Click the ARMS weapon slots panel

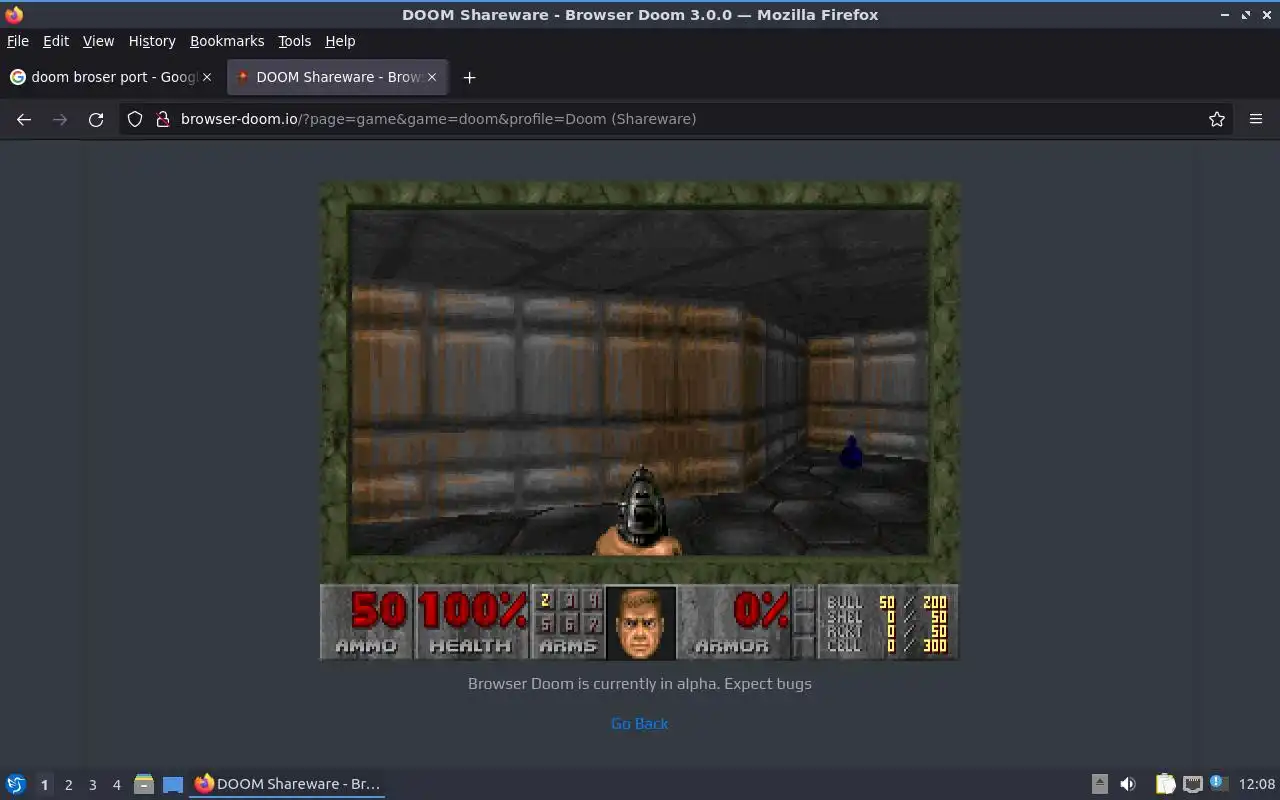click(x=568, y=622)
